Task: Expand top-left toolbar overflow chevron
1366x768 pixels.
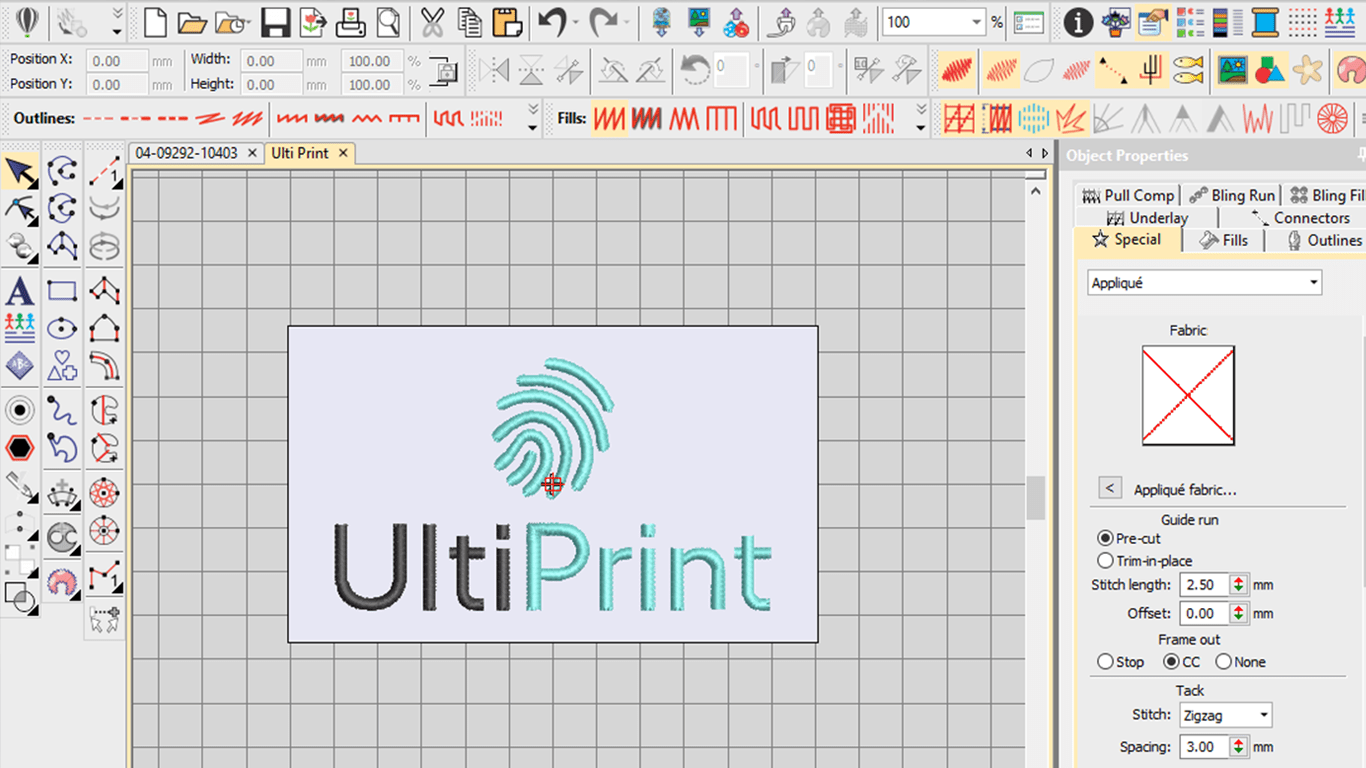Action: pyautogui.click(x=118, y=22)
